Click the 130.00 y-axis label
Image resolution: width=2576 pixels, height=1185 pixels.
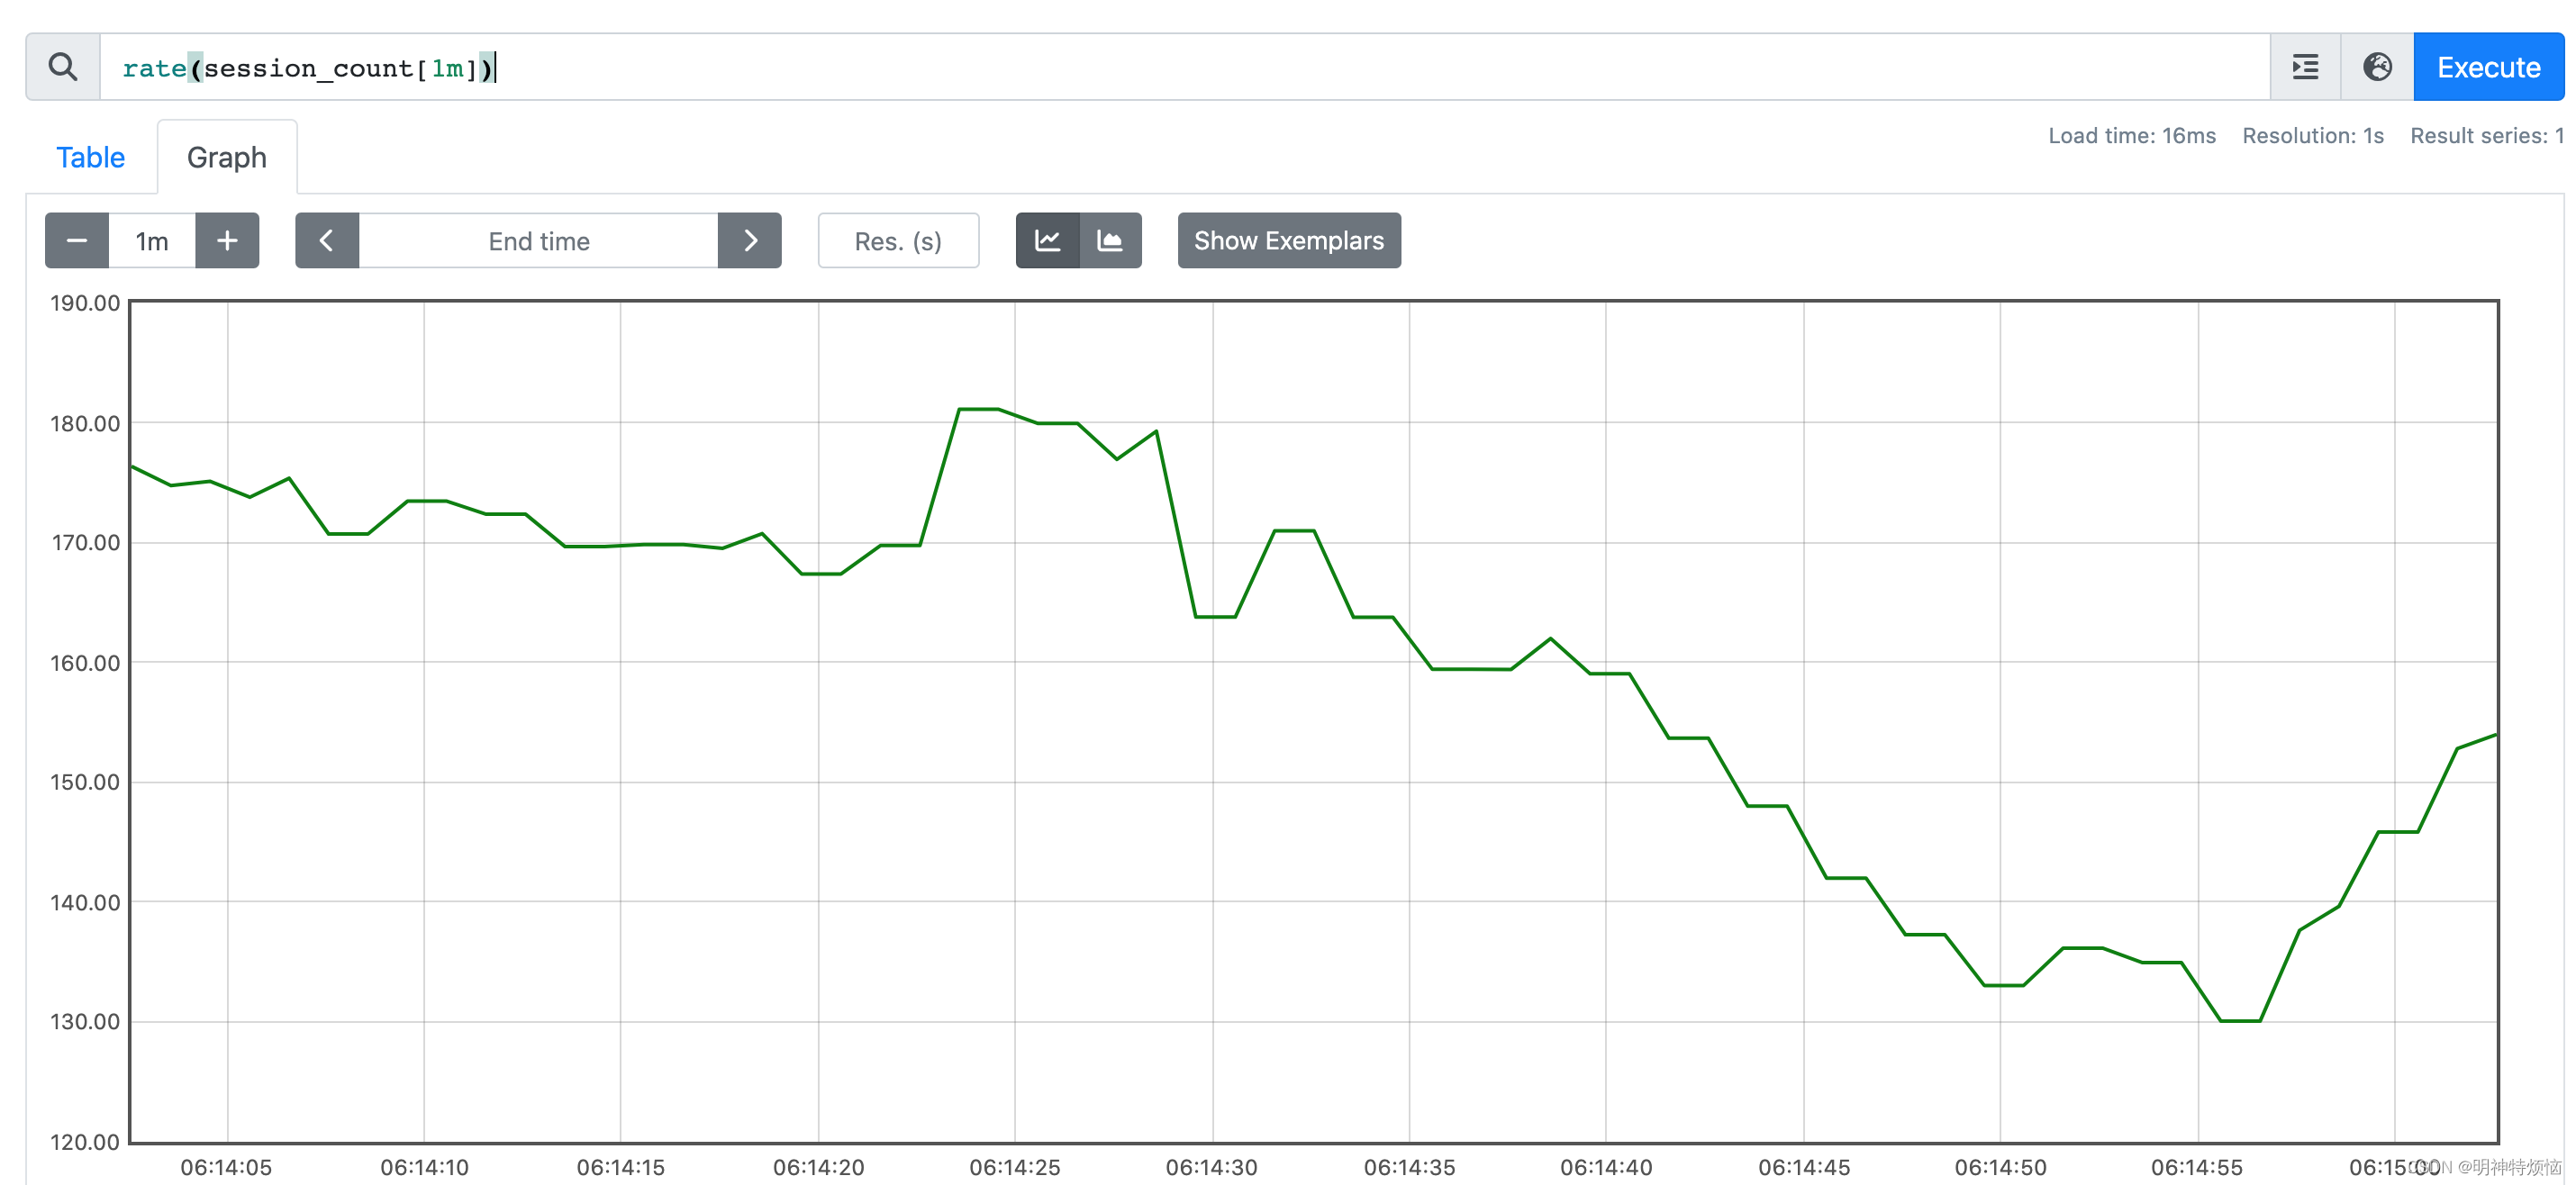tap(85, 1021)
